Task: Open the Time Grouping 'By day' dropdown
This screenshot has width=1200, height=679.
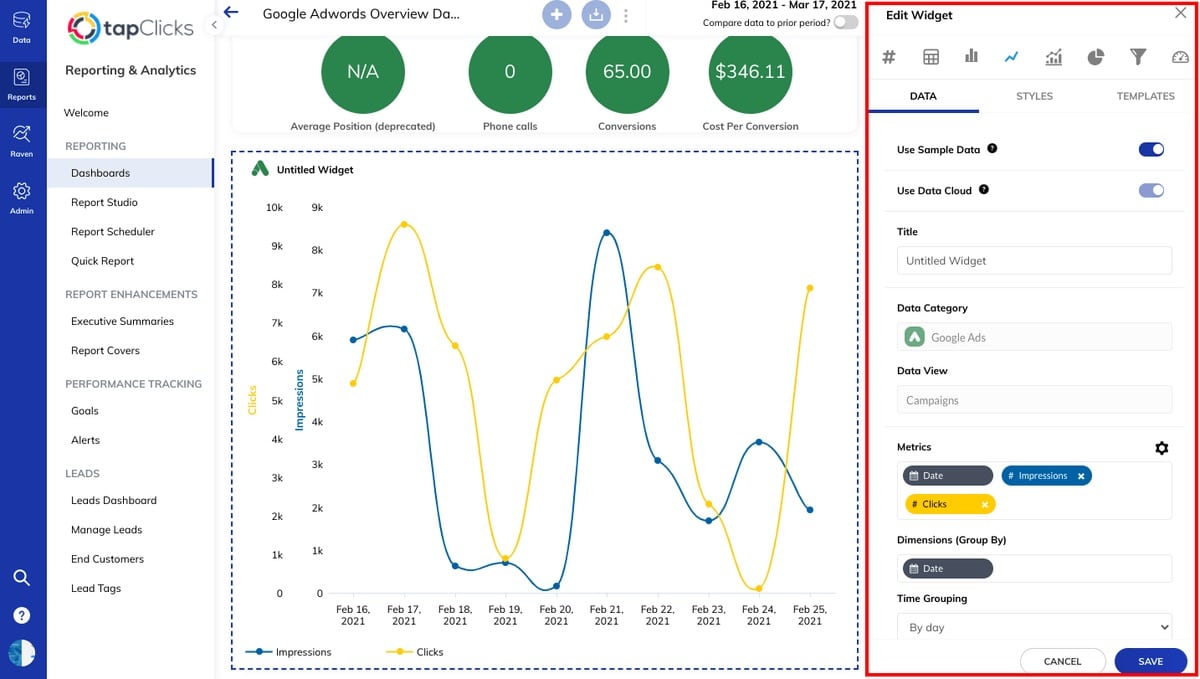Action: tap(1034, 627)
